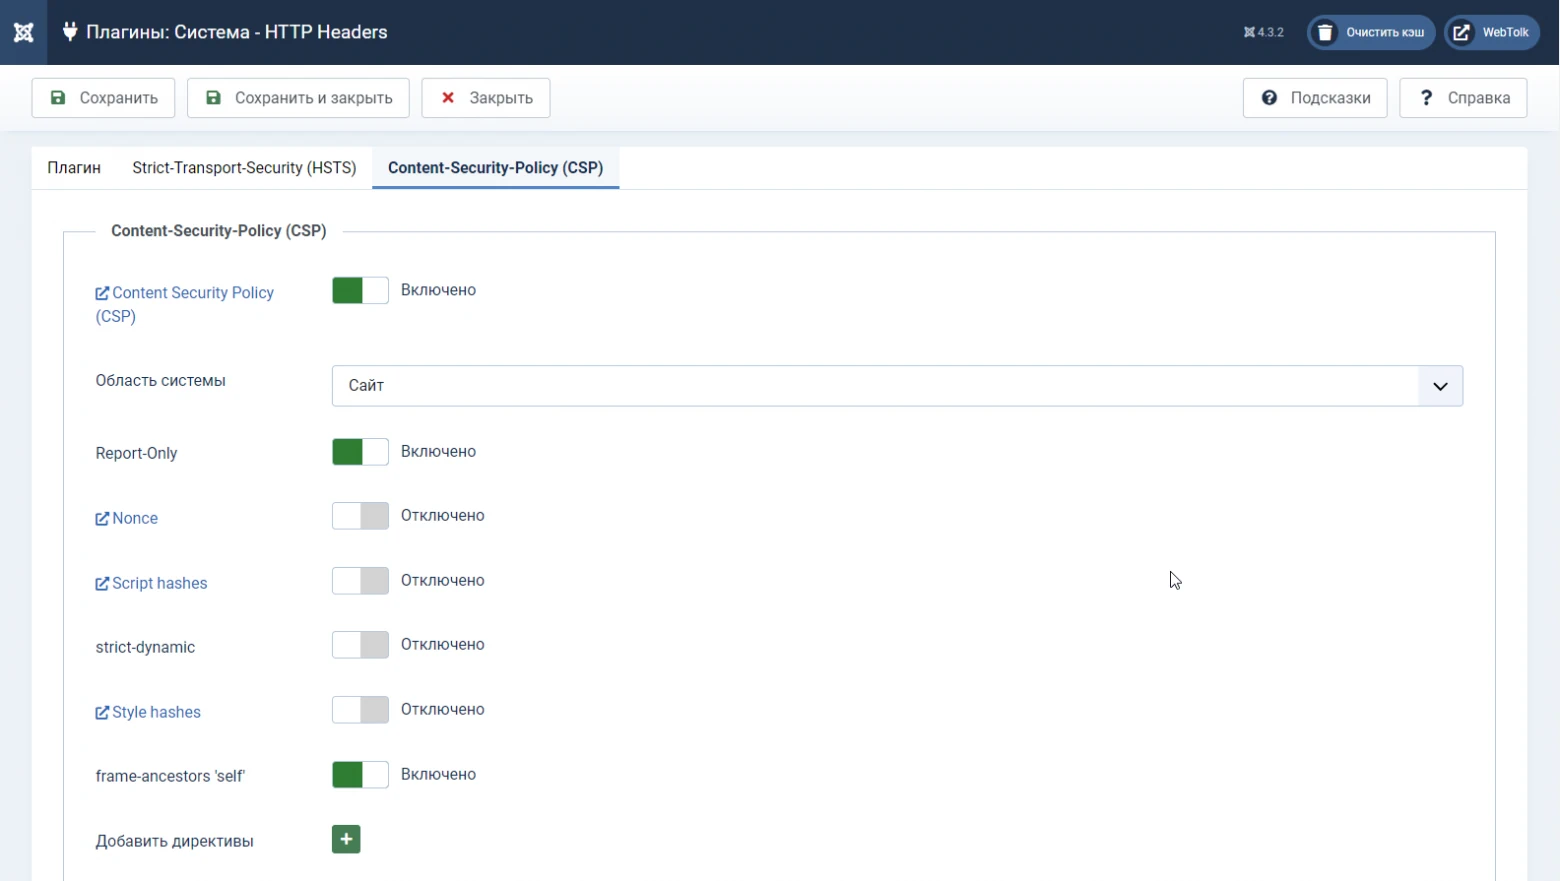Viewport: 1560px width, 881px height.
Task: Open the Nonce documentation link
Action: 127,518
